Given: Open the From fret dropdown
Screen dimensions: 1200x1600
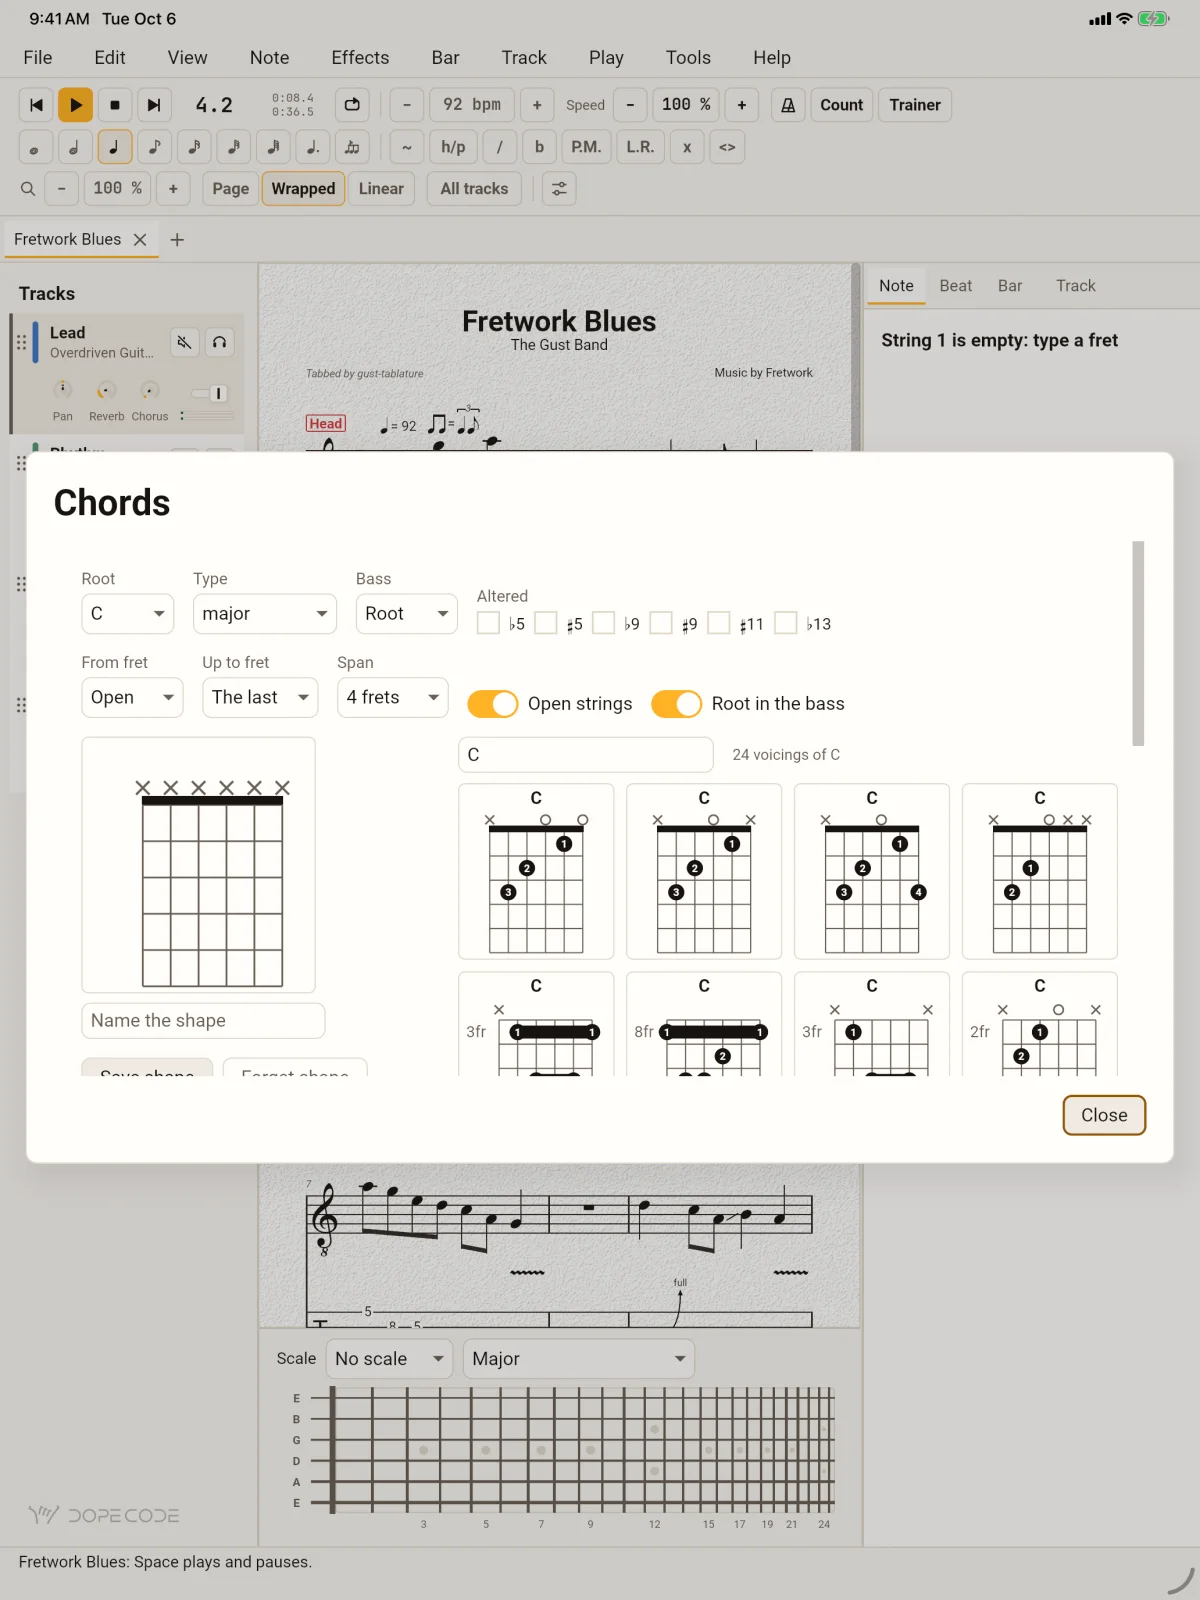Looking at the screenshot, I should pyautogui.click(x=132, y=697).
